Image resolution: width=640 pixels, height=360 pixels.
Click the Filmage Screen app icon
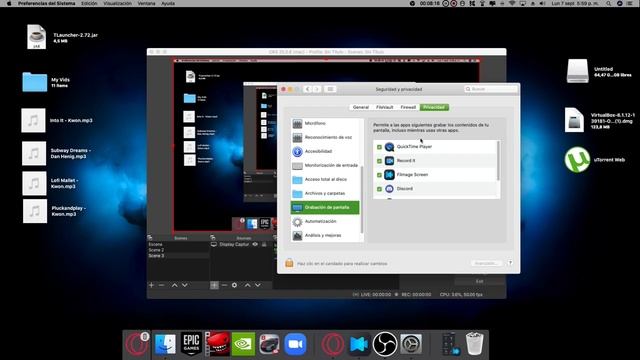[x=389, y=175]
